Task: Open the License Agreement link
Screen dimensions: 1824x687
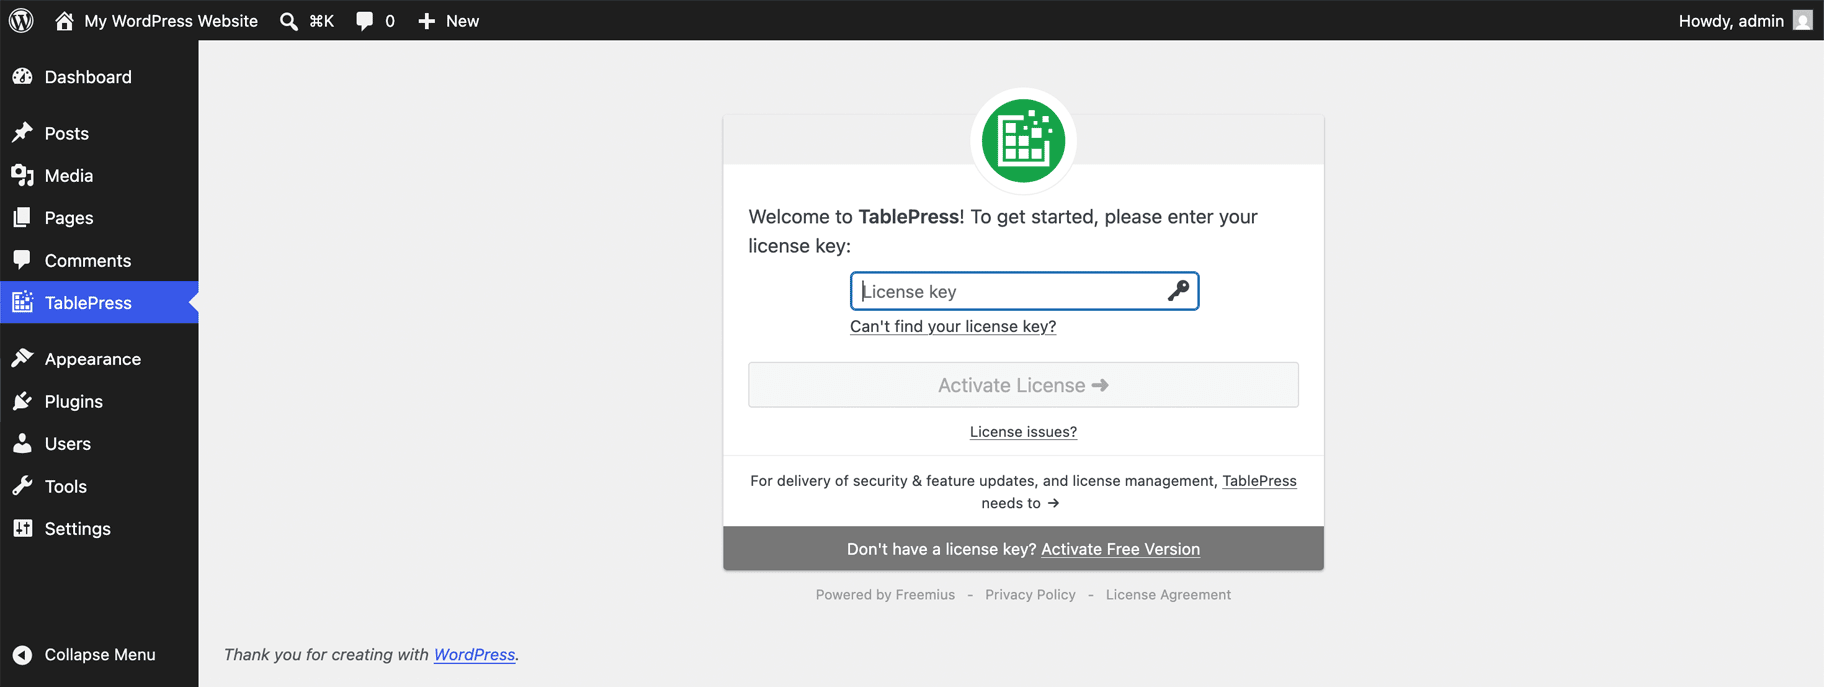Action: (x=1168, y=595)
